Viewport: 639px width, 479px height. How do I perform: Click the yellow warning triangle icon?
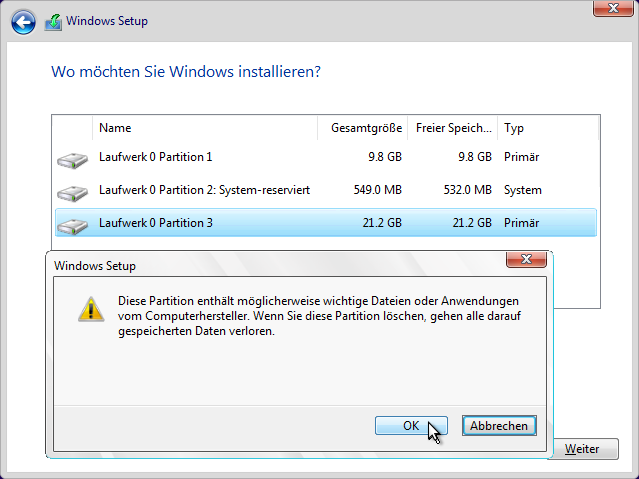click(x=91, y=309)
